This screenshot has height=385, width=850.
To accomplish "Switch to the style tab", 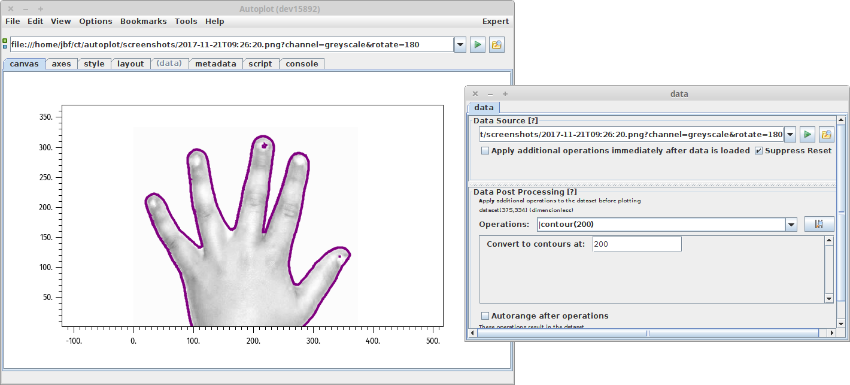I will pyautogui.click(x=94, y=64).
